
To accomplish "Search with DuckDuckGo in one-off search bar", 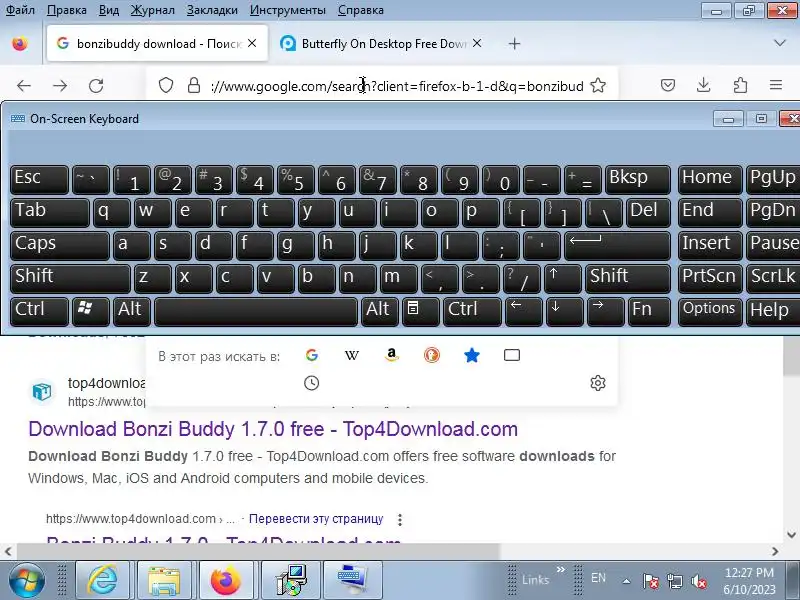I will coord(432,355).
